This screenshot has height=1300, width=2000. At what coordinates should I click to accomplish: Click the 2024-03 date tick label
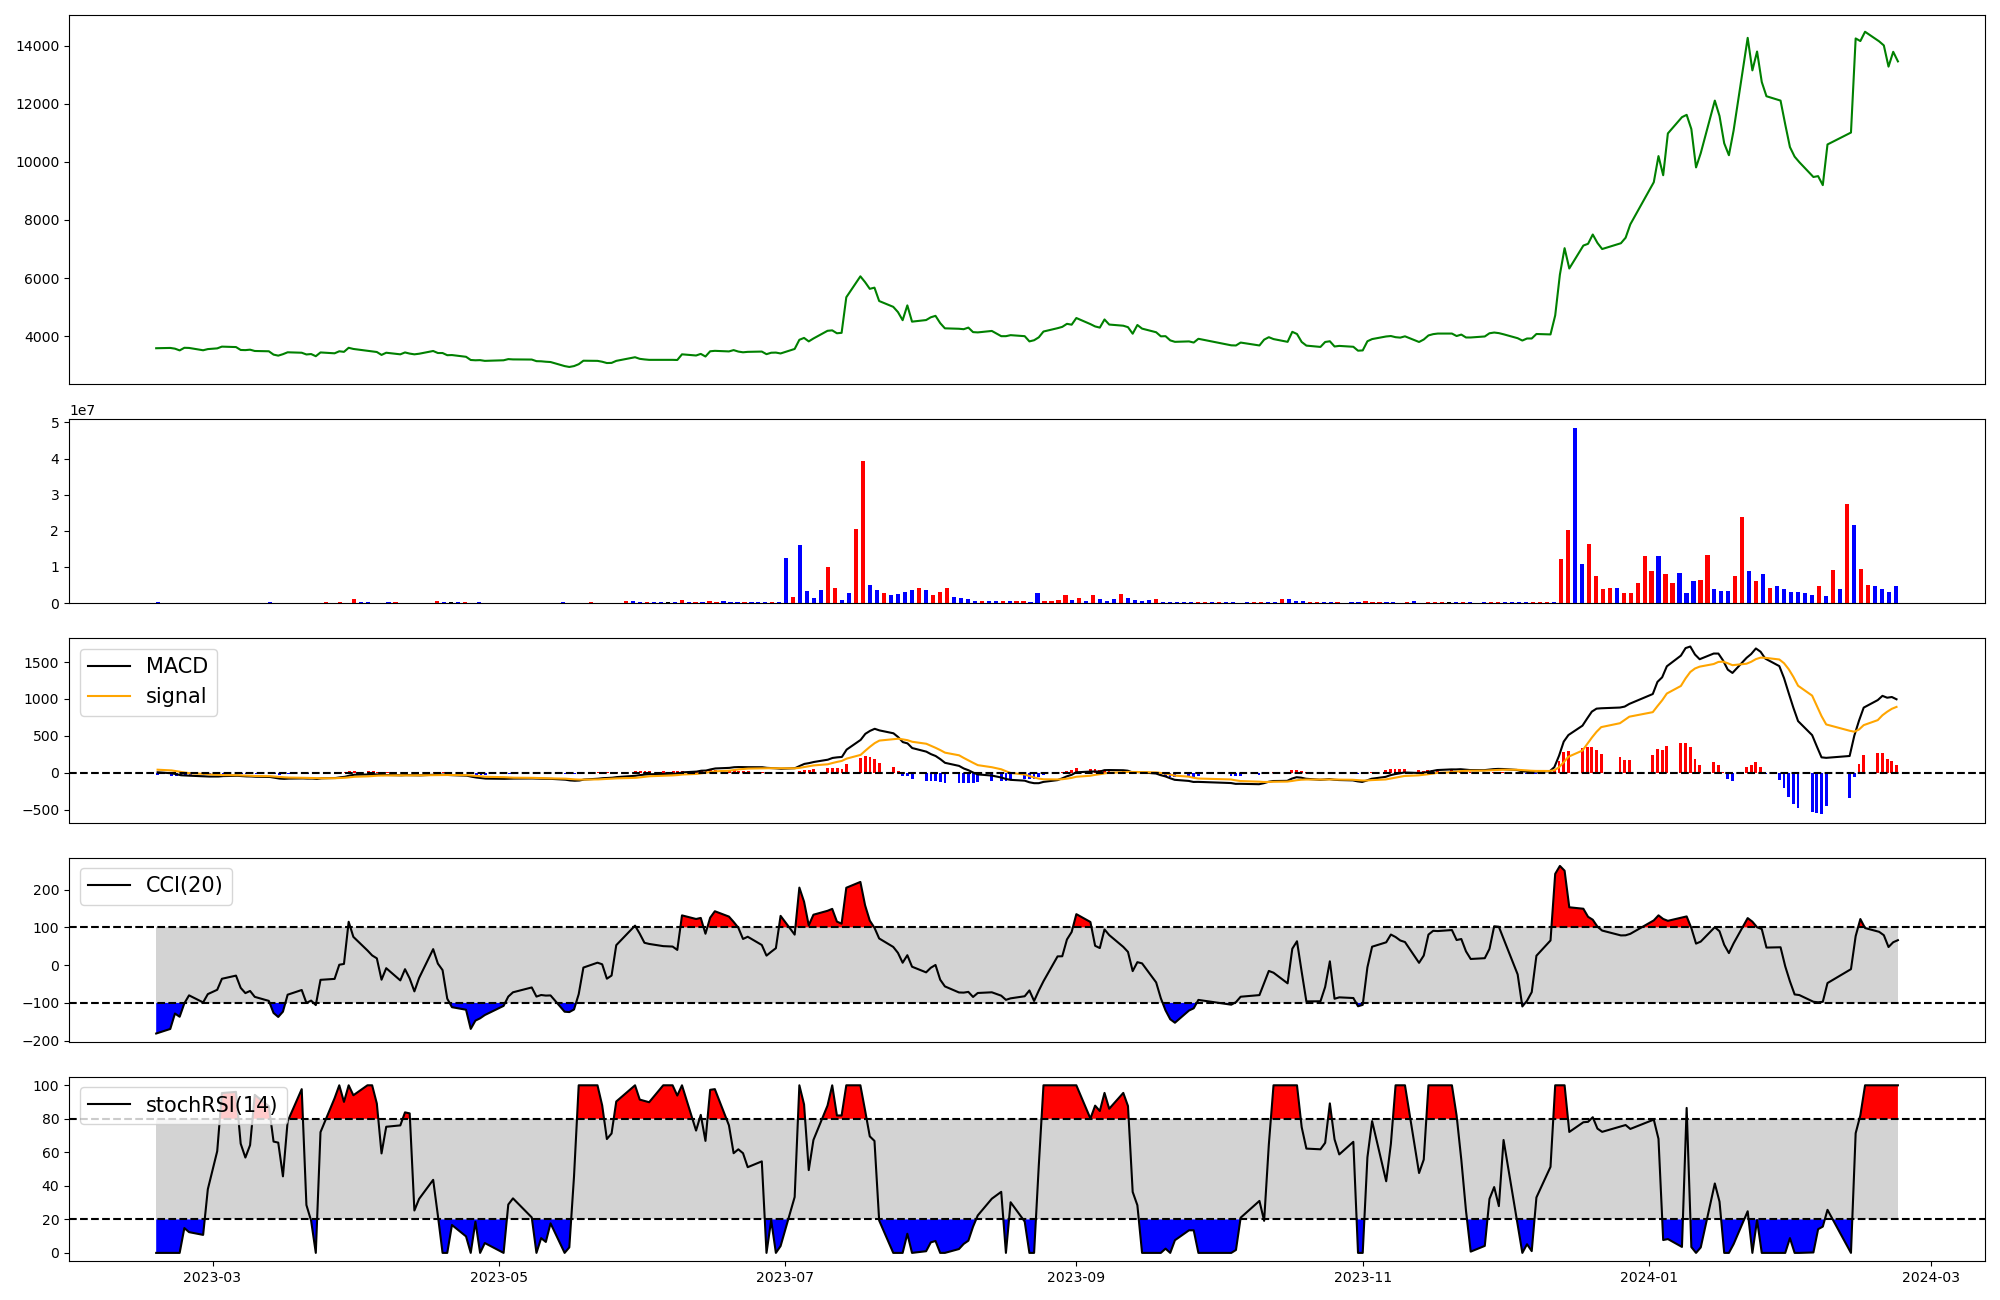tap(1930, 1277)
